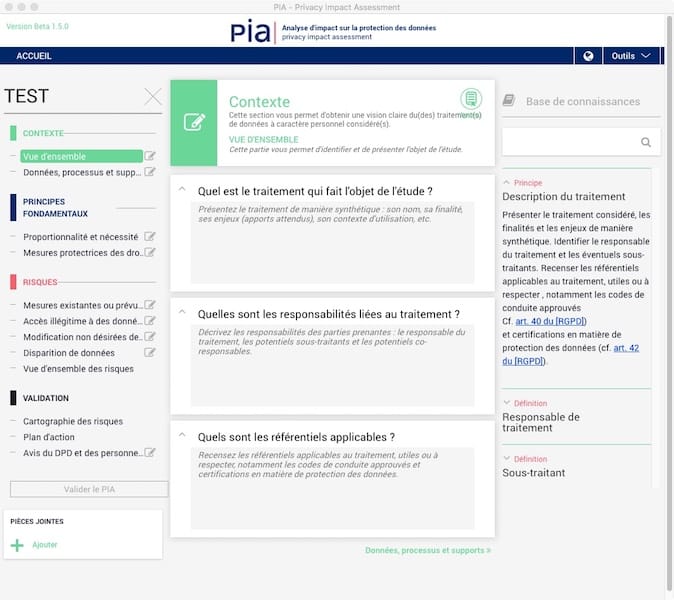This screenshot has height=600, width=674.
Task: Go to ACCUEIL home page
Action: pyautogui.click(x=34, y=56)
